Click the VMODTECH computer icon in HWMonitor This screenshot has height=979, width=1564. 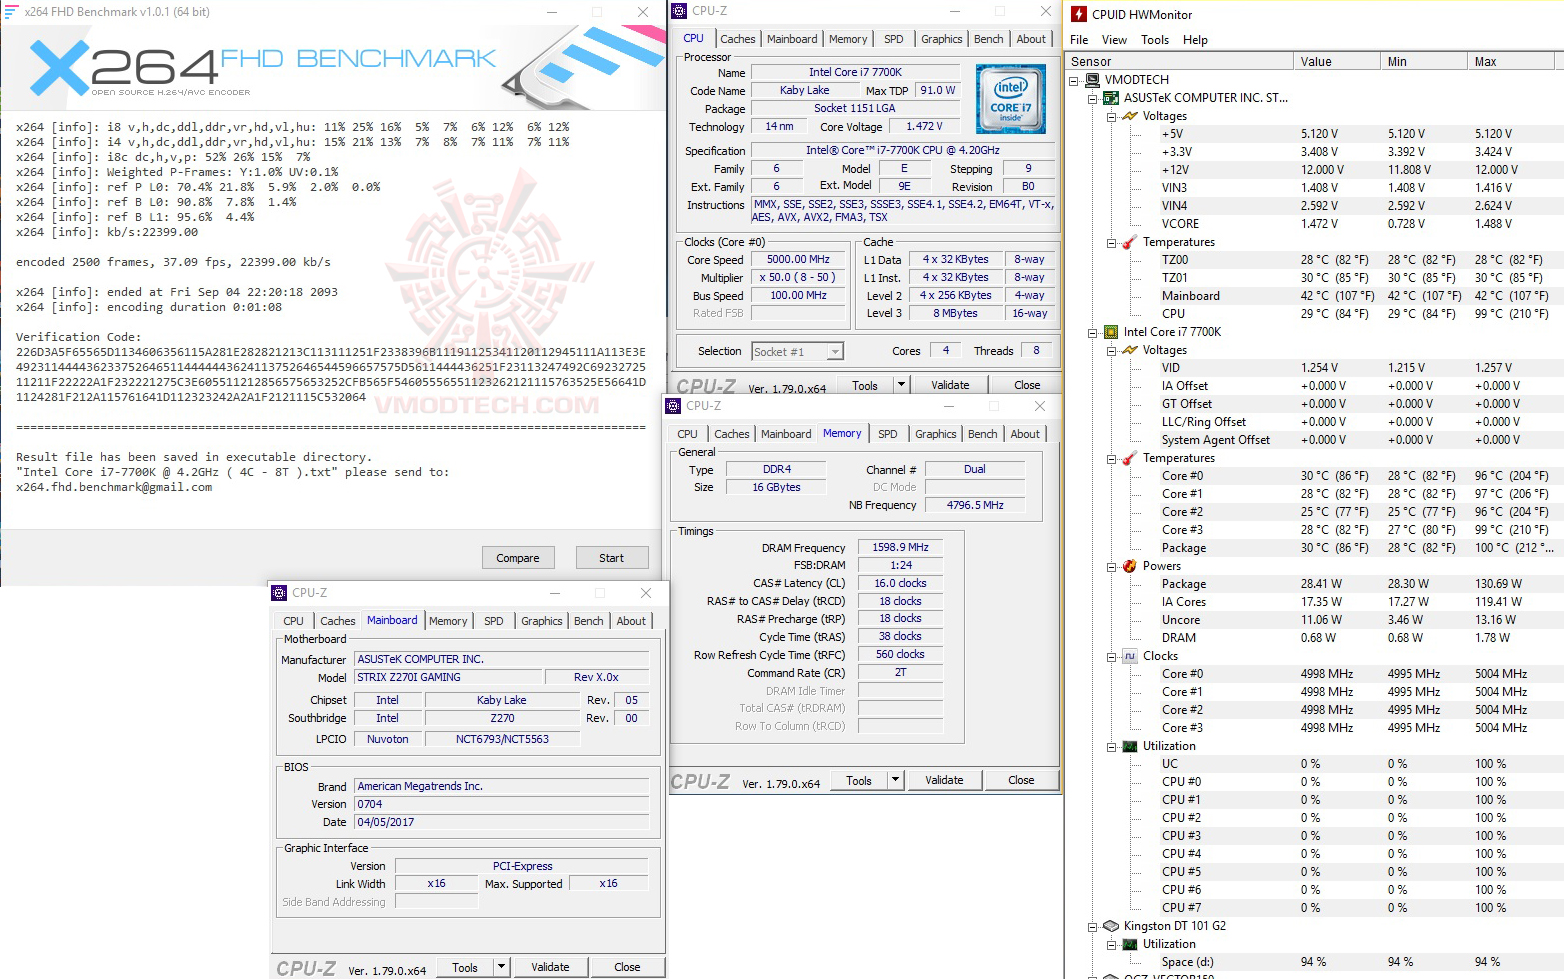[1093, 80]
